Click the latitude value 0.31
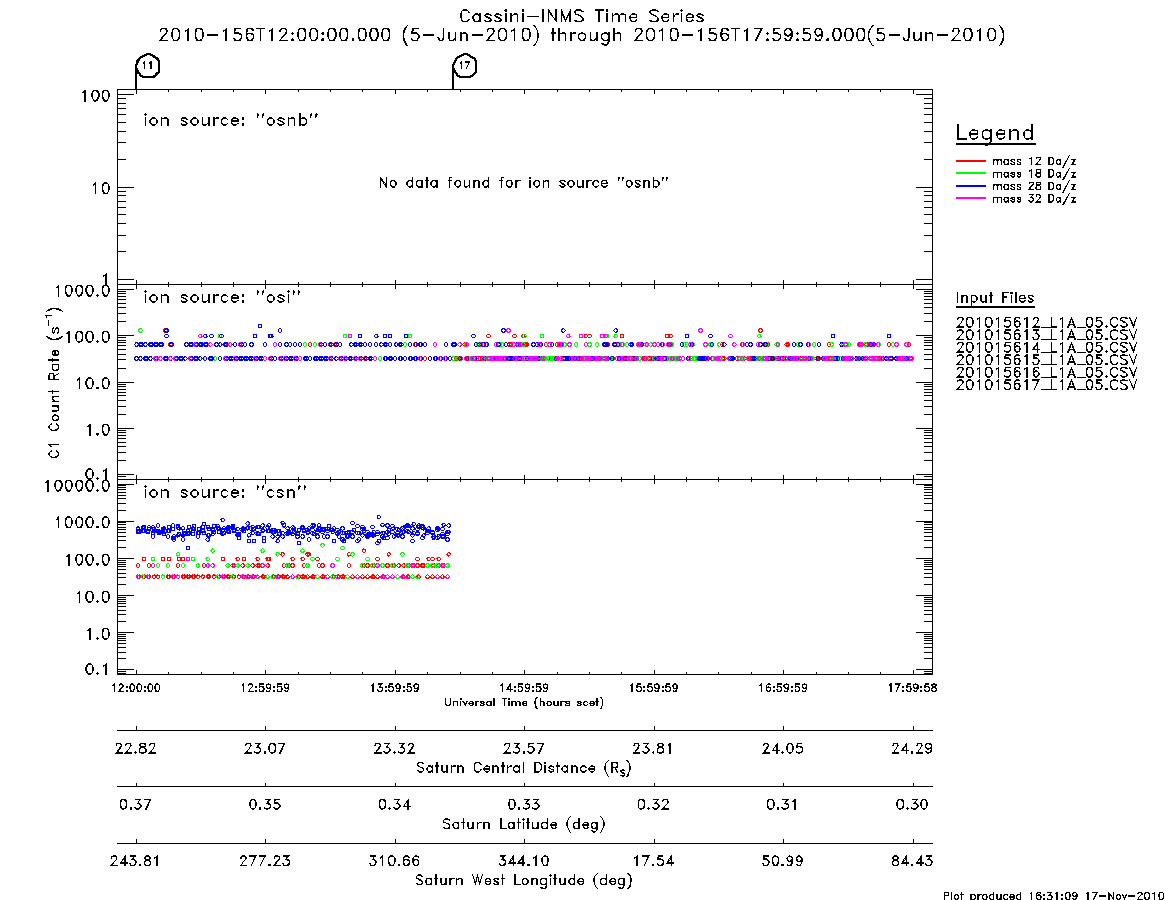The width and height of the screenshot is (1165, 900). [782, 804]
